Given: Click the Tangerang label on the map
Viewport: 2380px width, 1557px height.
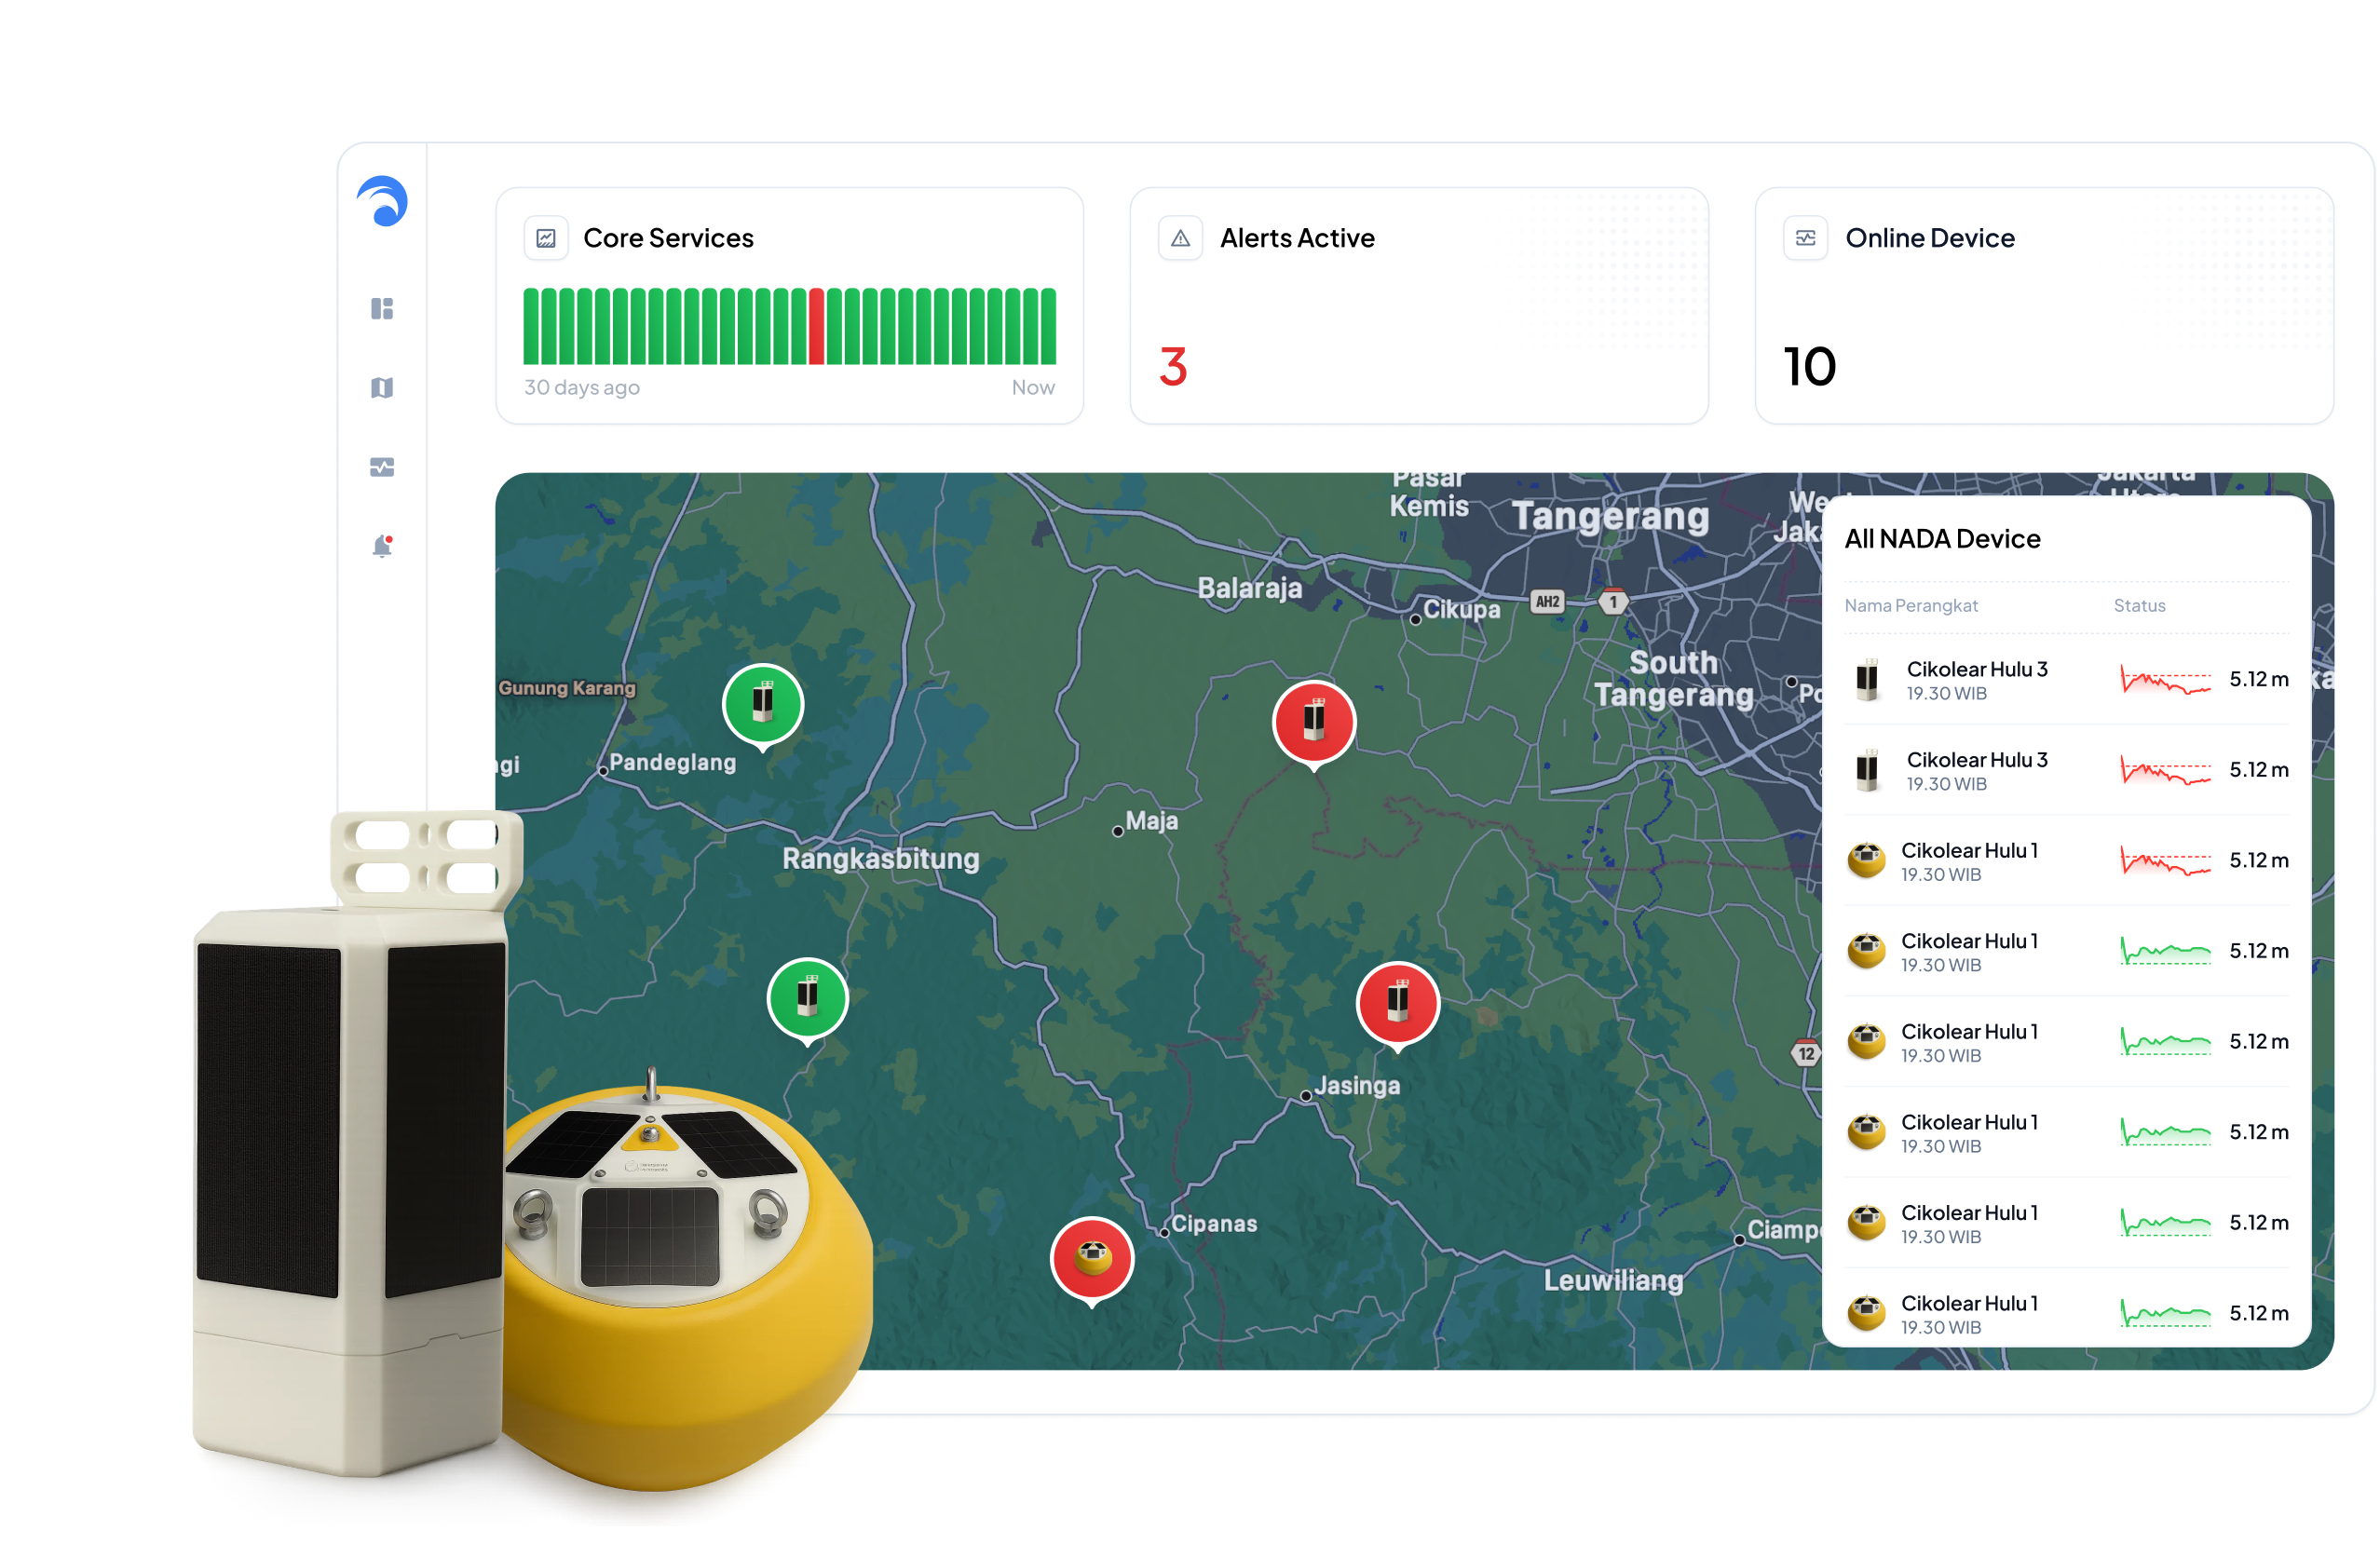Looking at the screenshot, I should pyautogui.click(x=1610, y=516).
